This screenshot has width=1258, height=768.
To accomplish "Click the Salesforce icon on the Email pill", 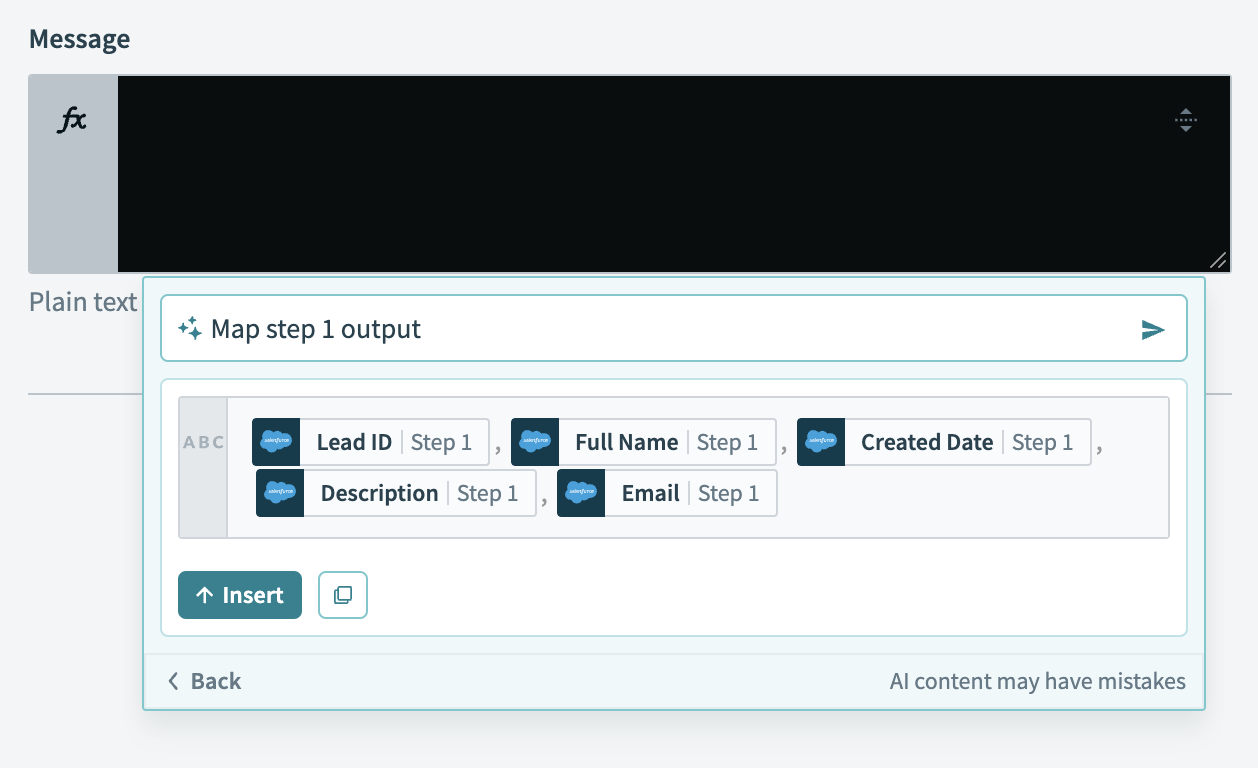I will [581, 493].
